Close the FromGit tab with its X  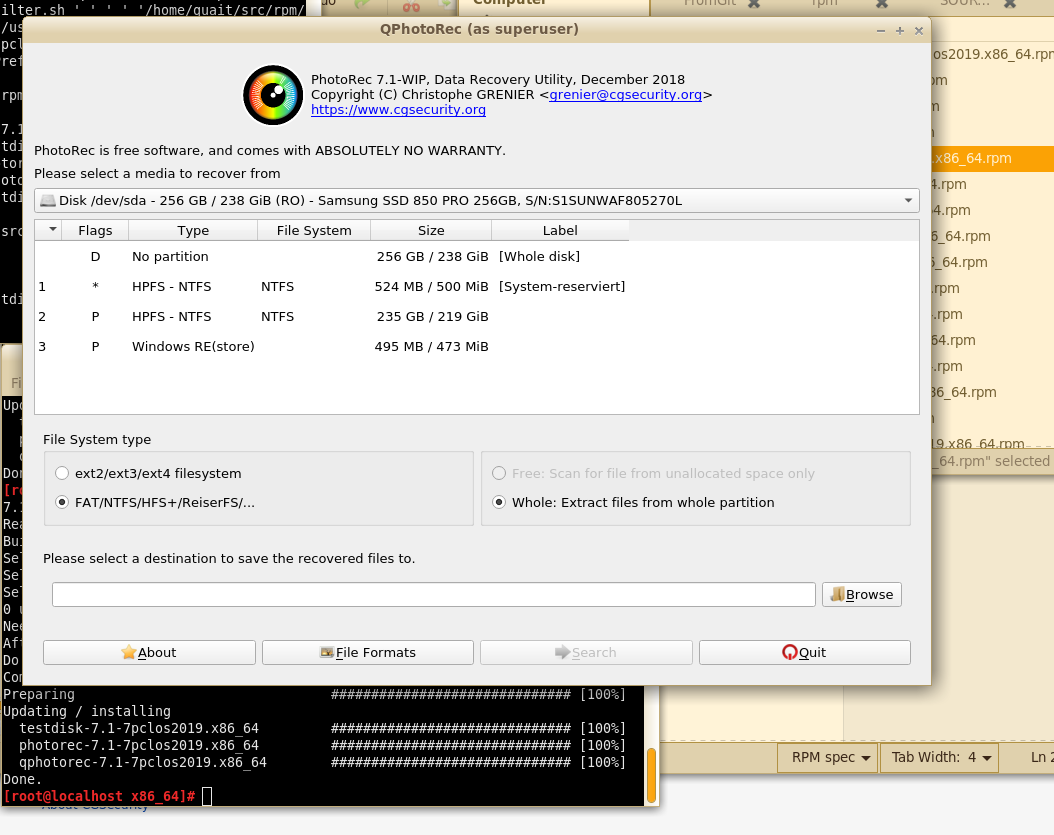coord(754,3)
